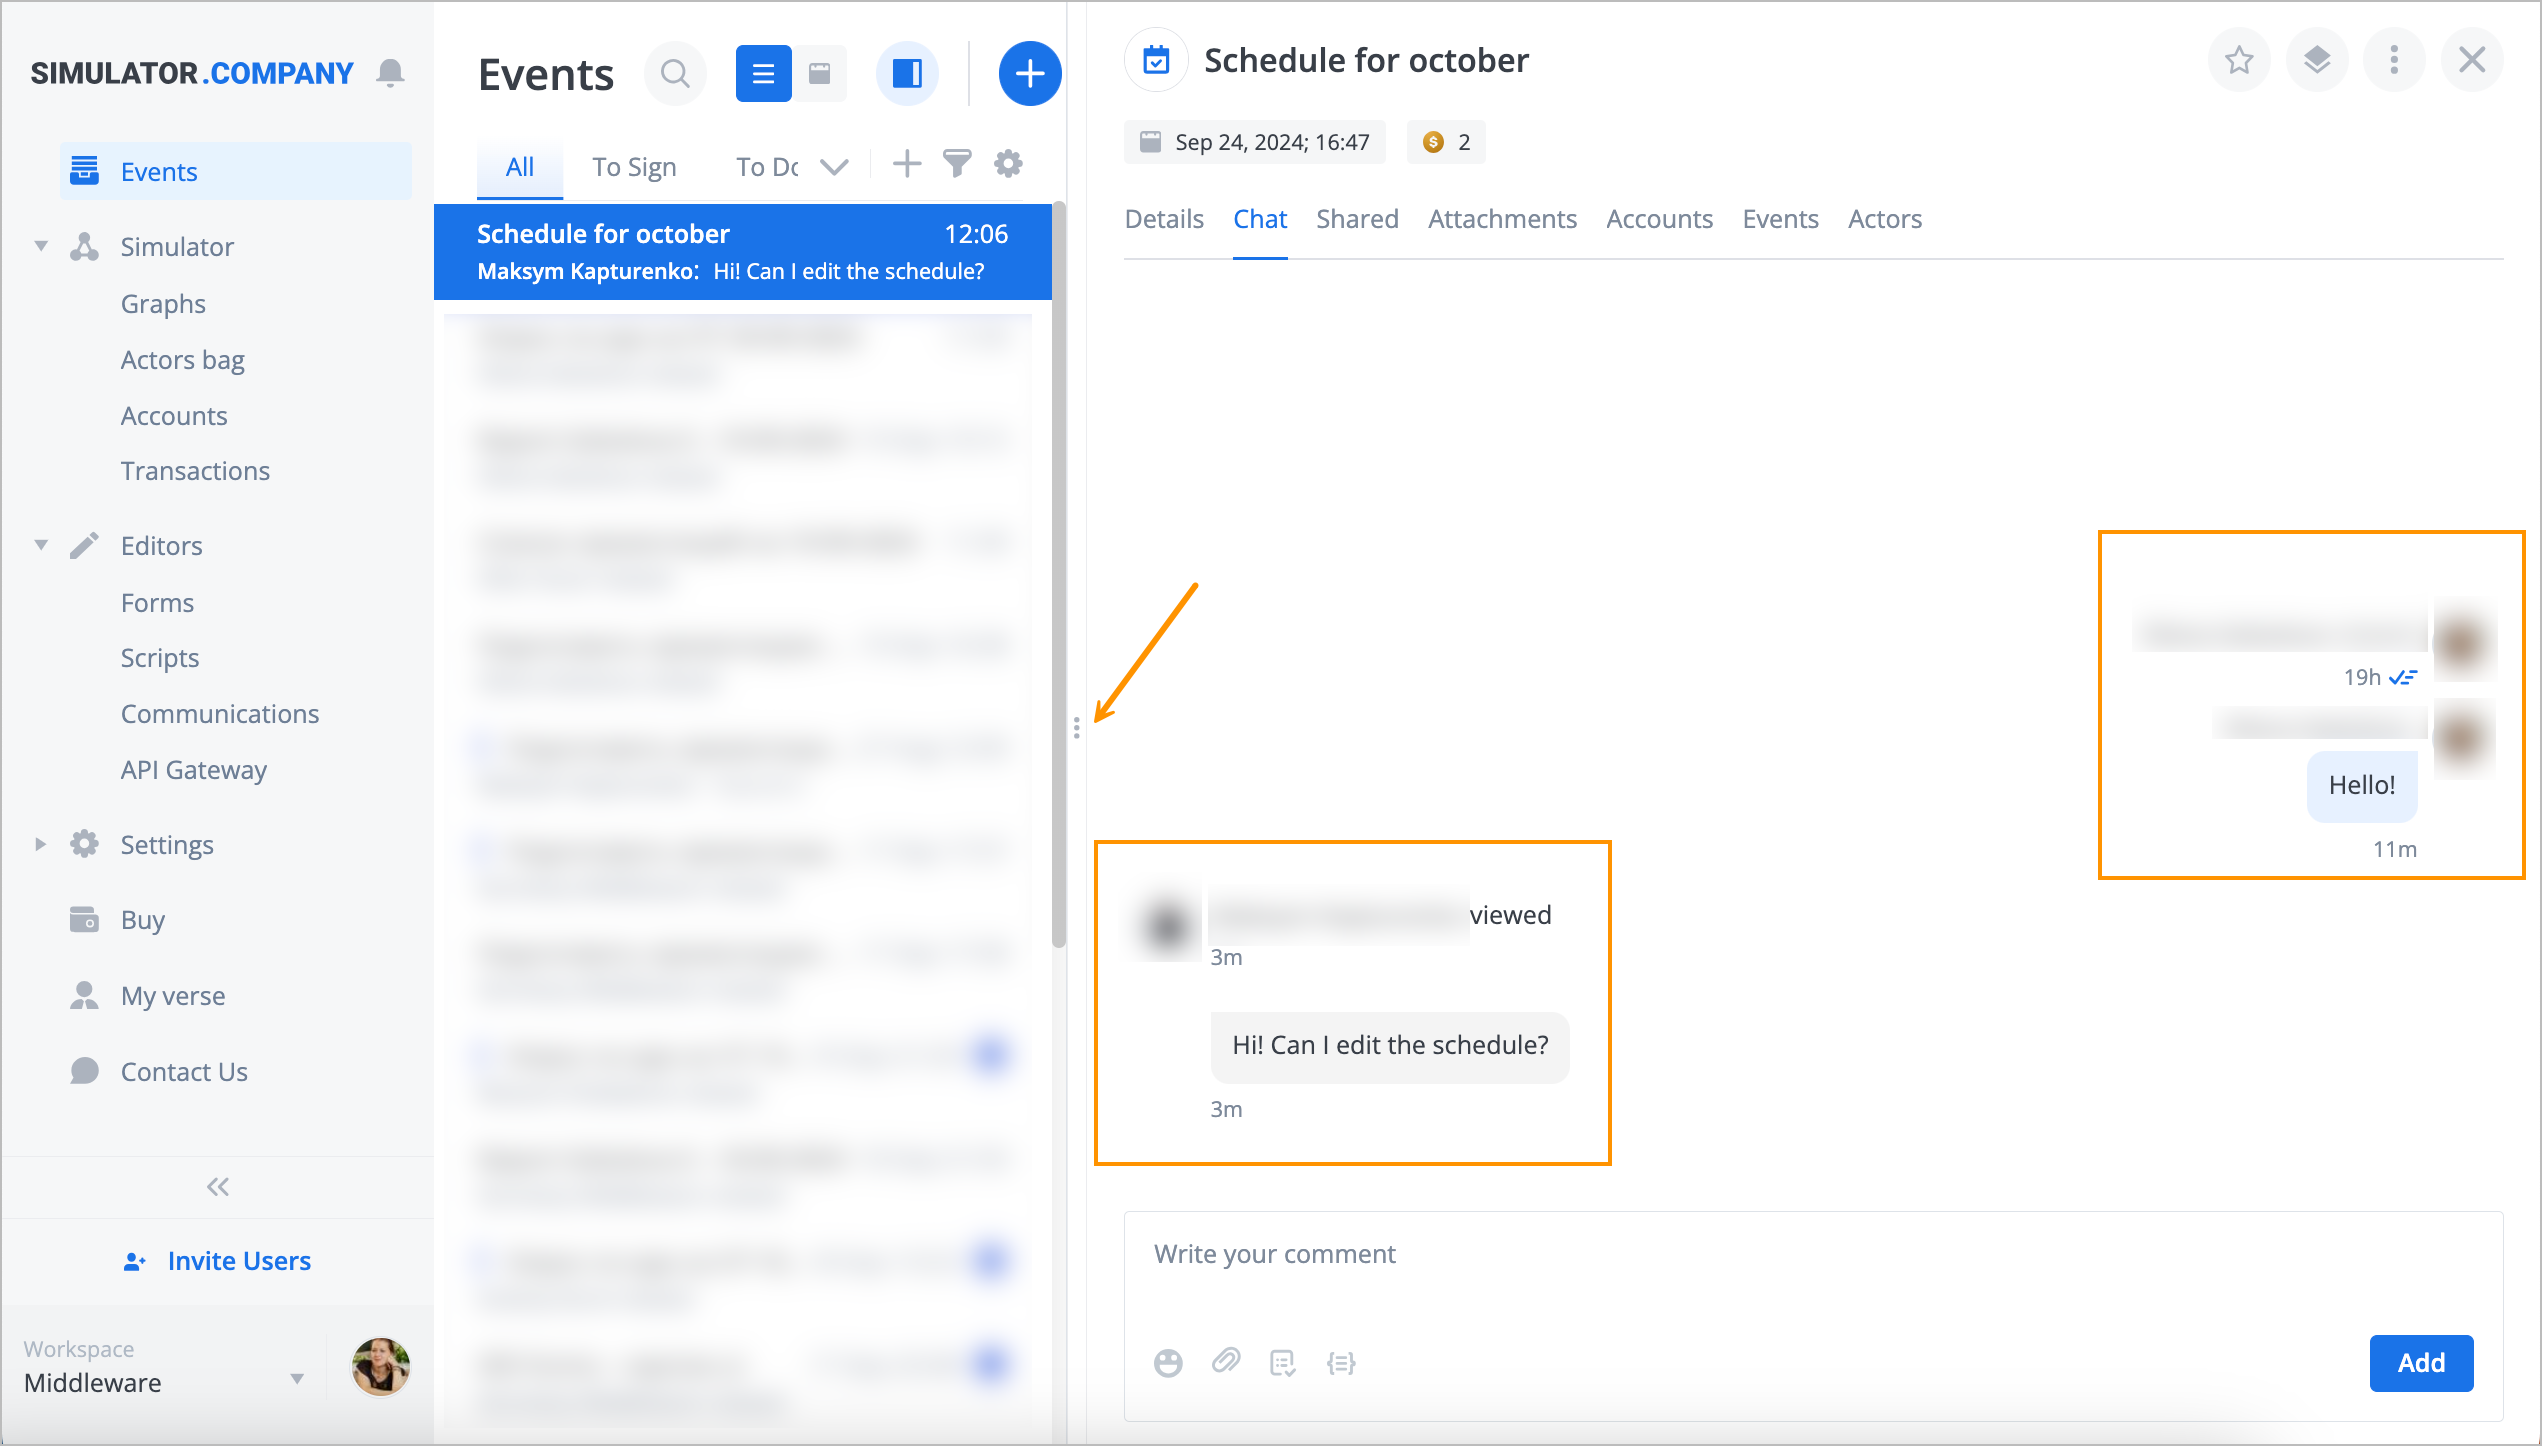
Task: Switch to the Details tab
Action: click(x=1161, y=218)
